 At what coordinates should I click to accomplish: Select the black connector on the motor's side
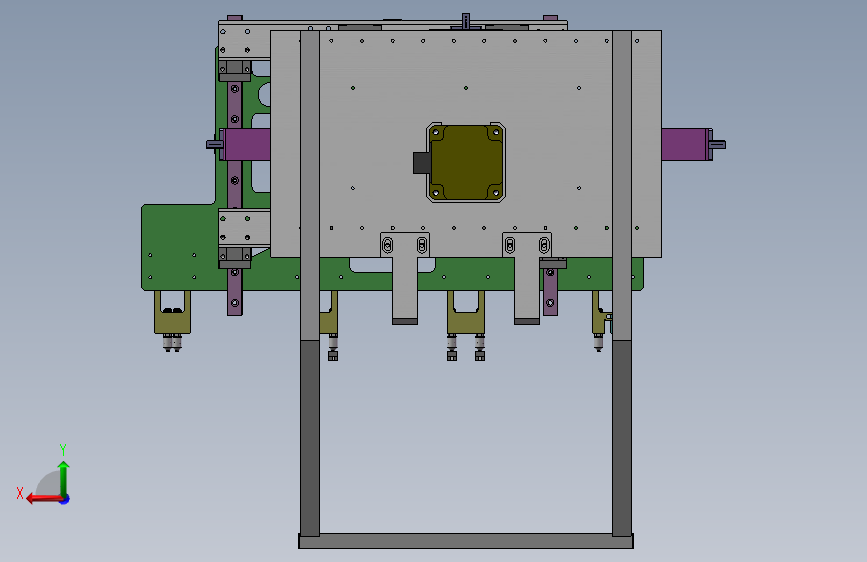coord(422,163)
